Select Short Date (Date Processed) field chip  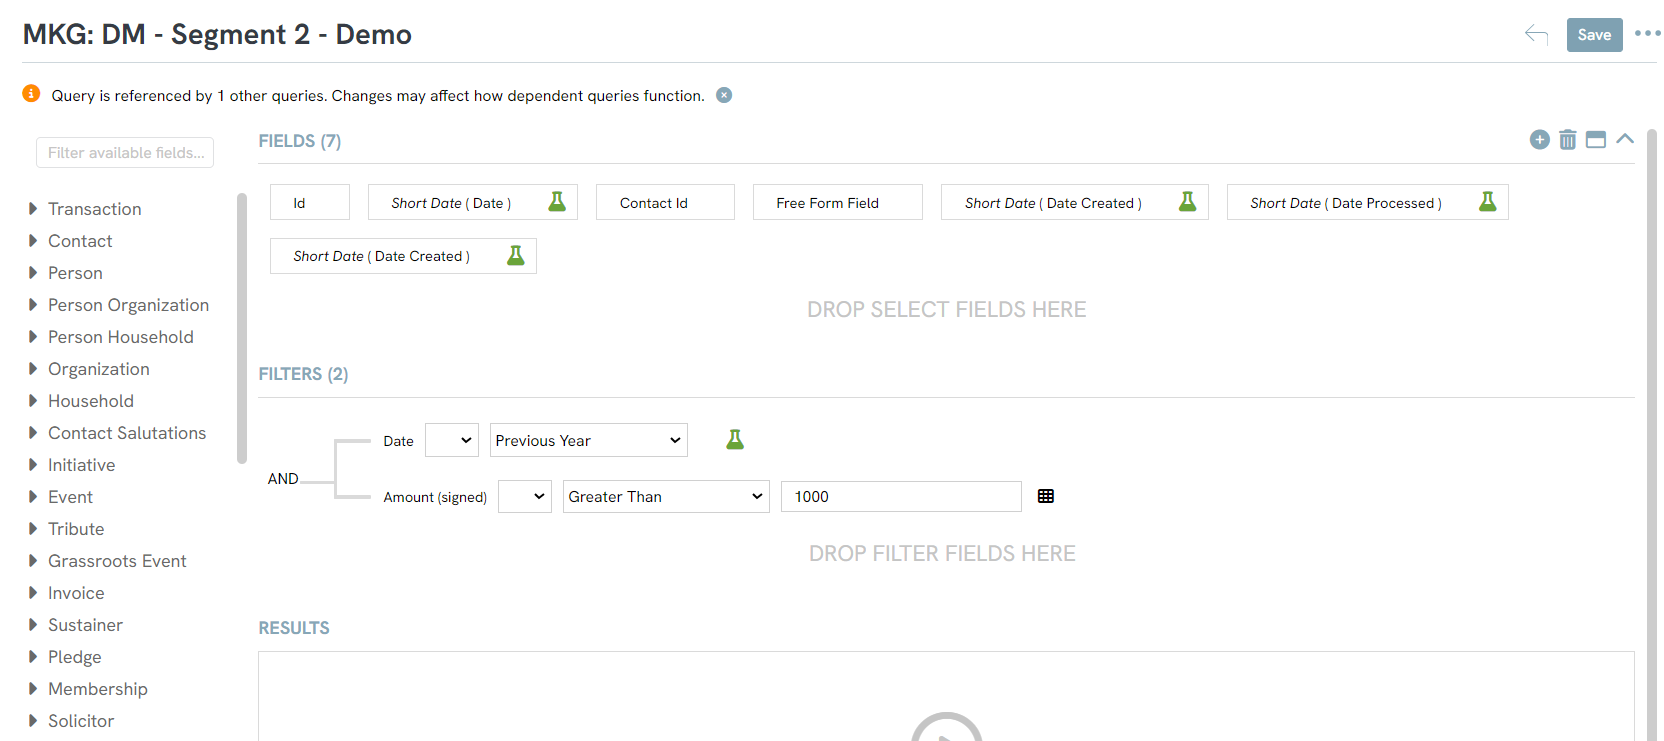(1367, 202)
